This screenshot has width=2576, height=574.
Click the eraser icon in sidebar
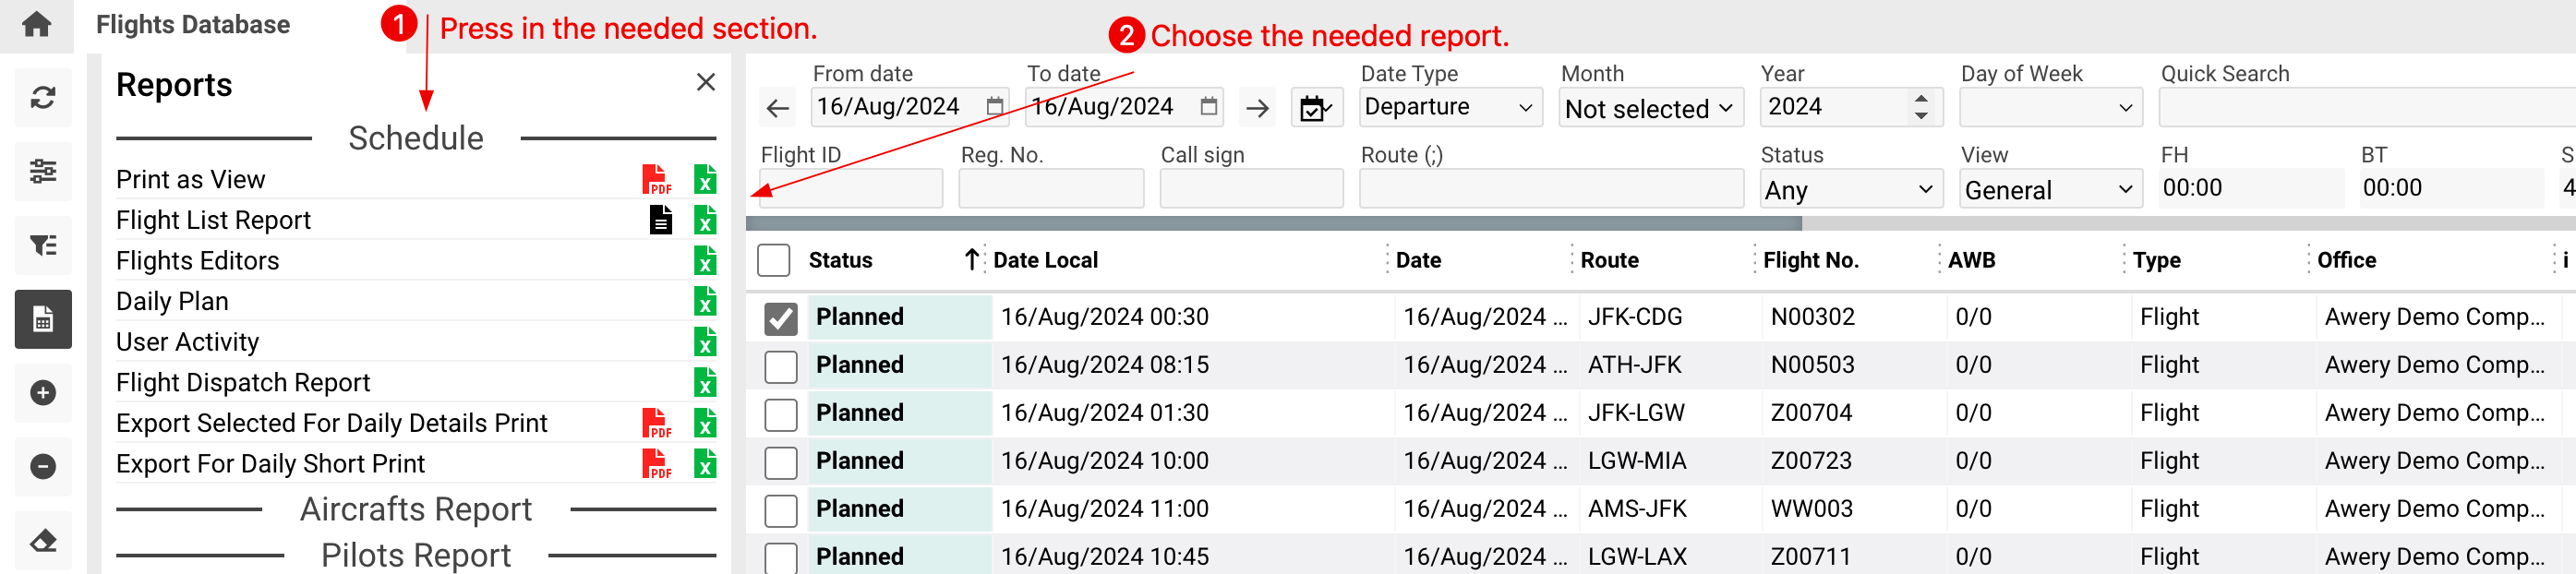click(43, 541)
